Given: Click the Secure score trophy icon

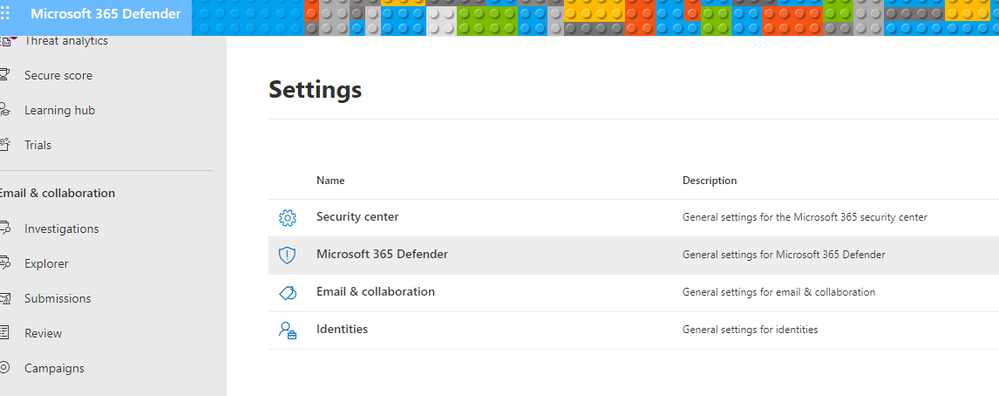Looking at the screenshot, I should [x=5, y=75].
